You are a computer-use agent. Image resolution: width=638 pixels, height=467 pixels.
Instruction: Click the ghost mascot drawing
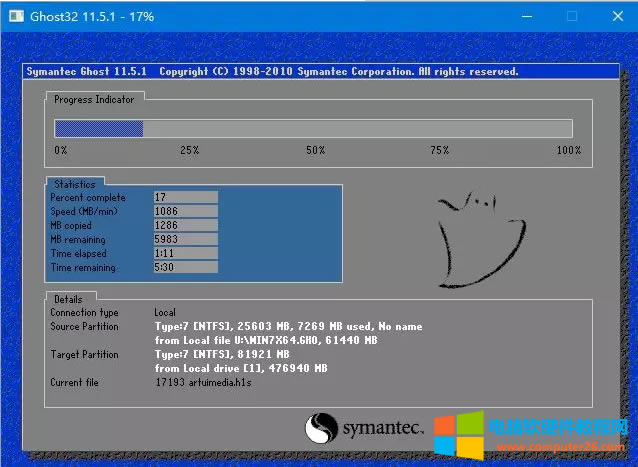pyautogui.click(x=481, y=240)
